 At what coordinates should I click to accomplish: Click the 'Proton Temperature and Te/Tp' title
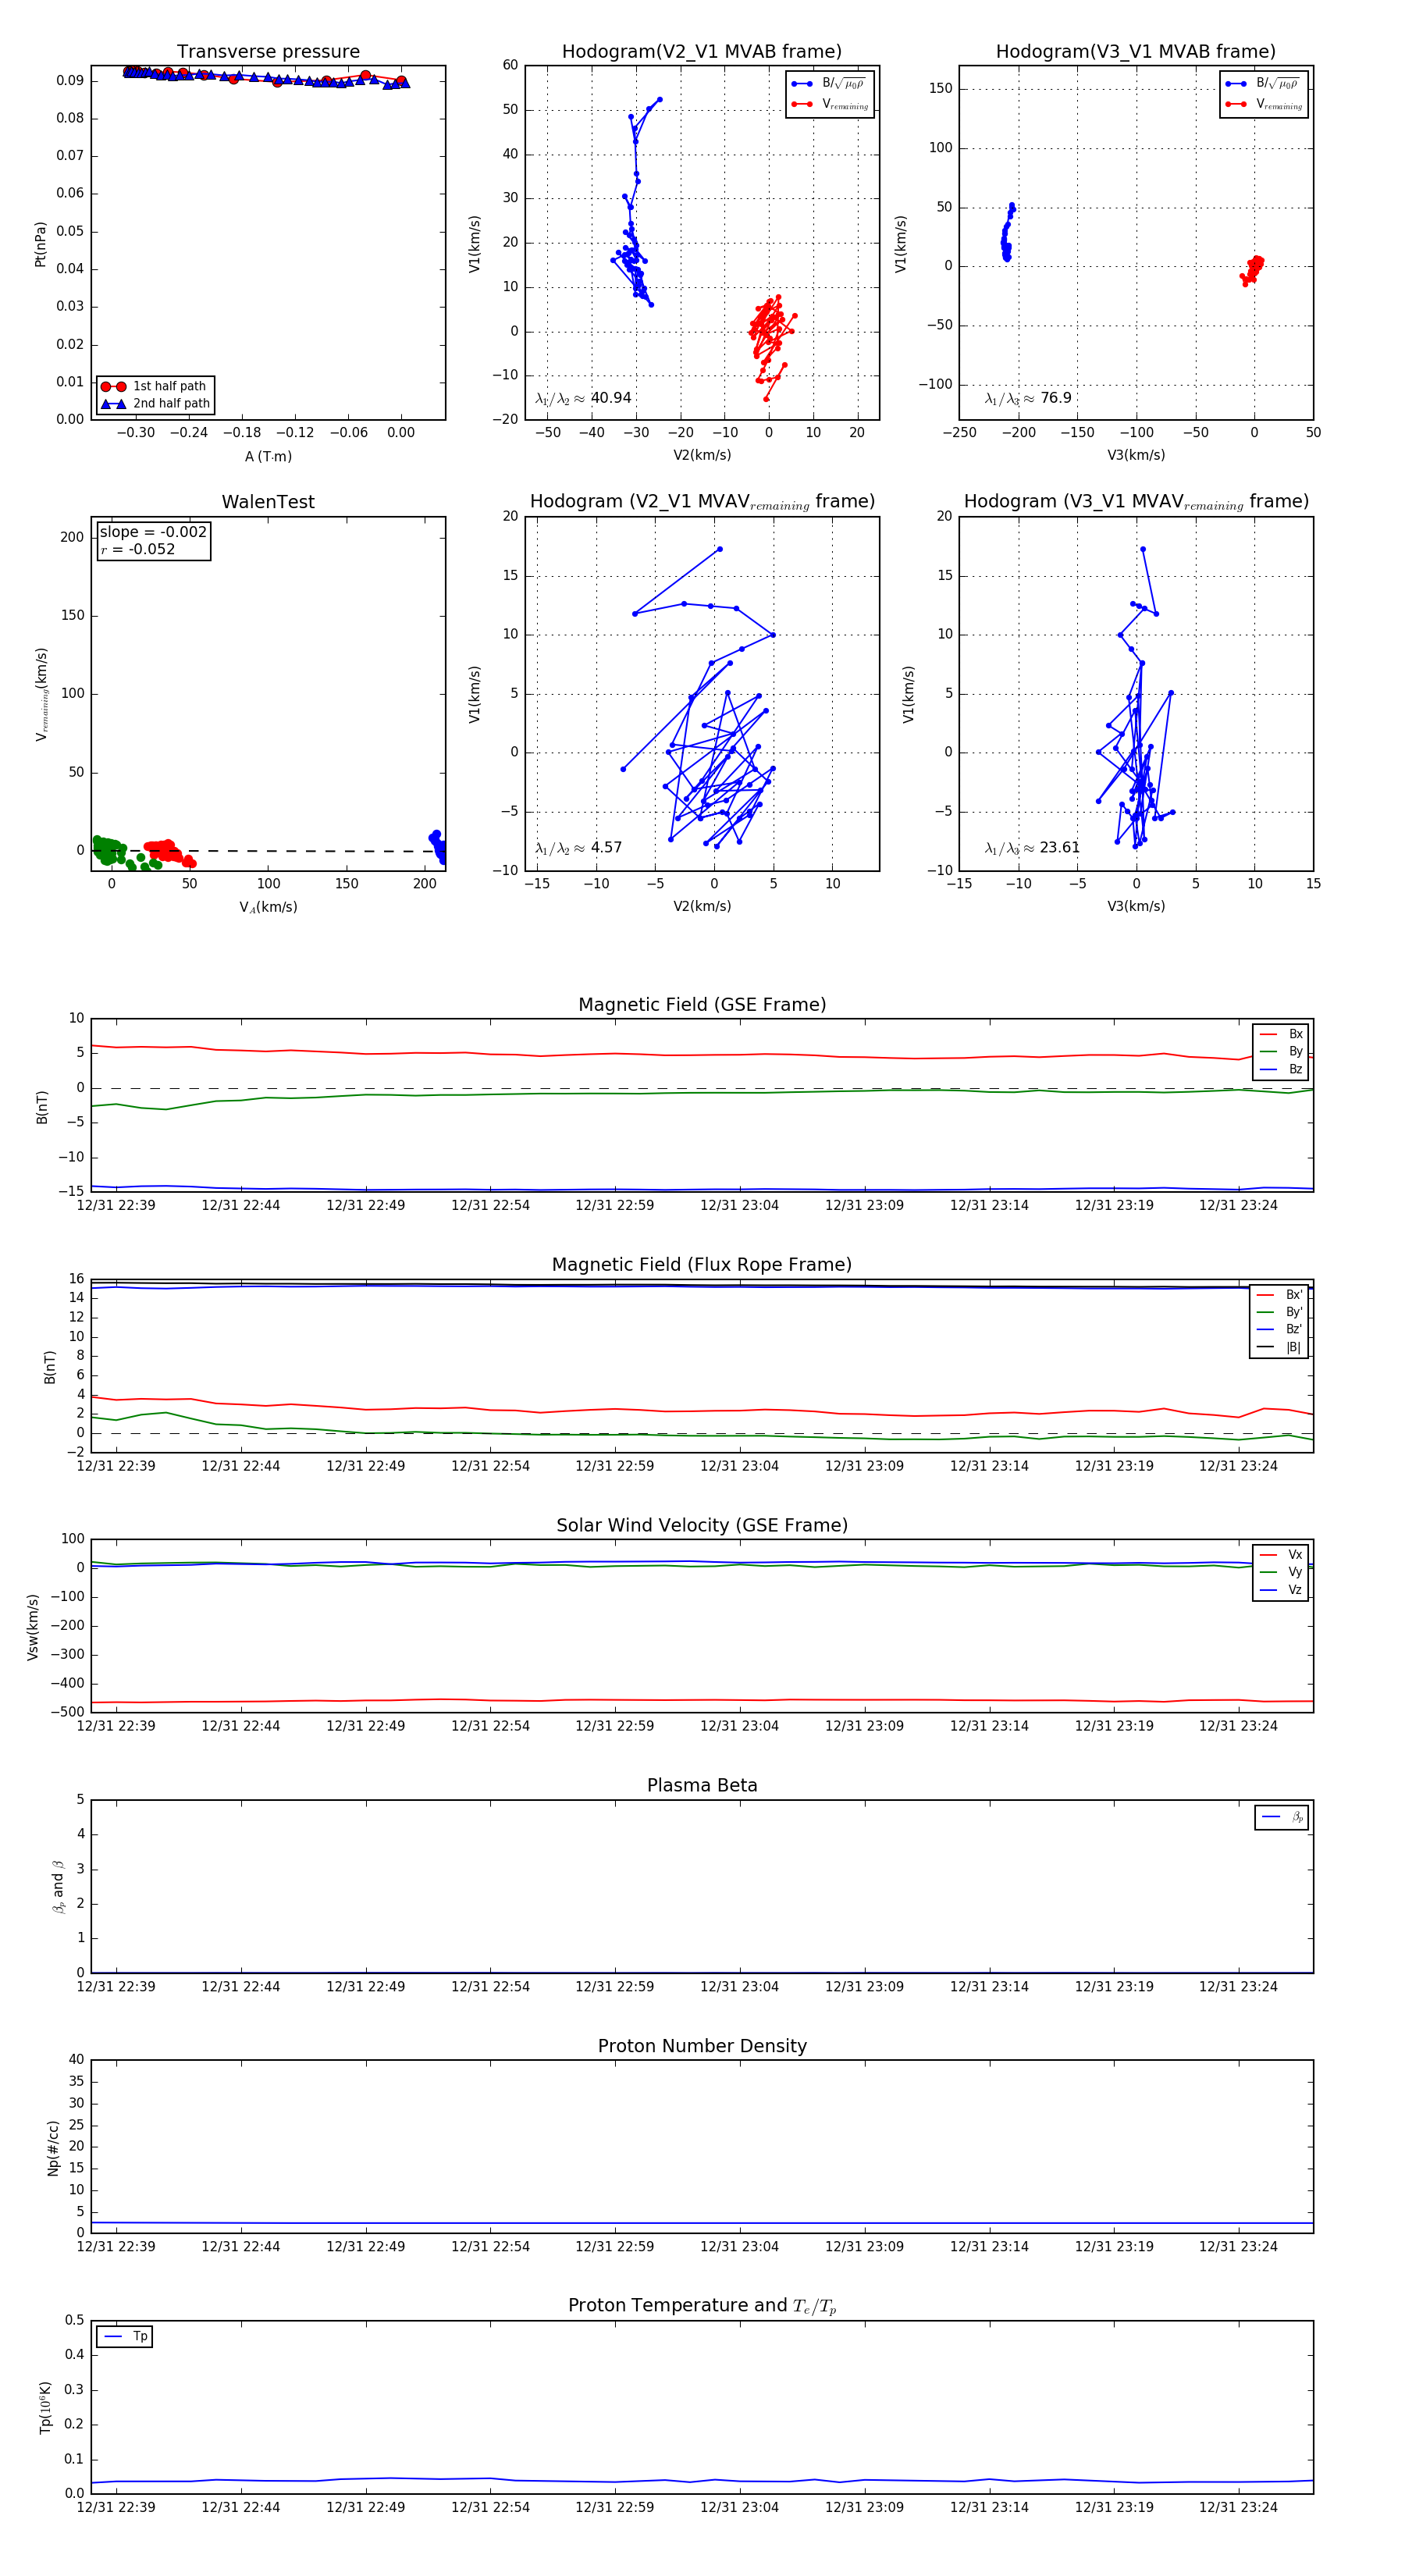pos(702,2306)
